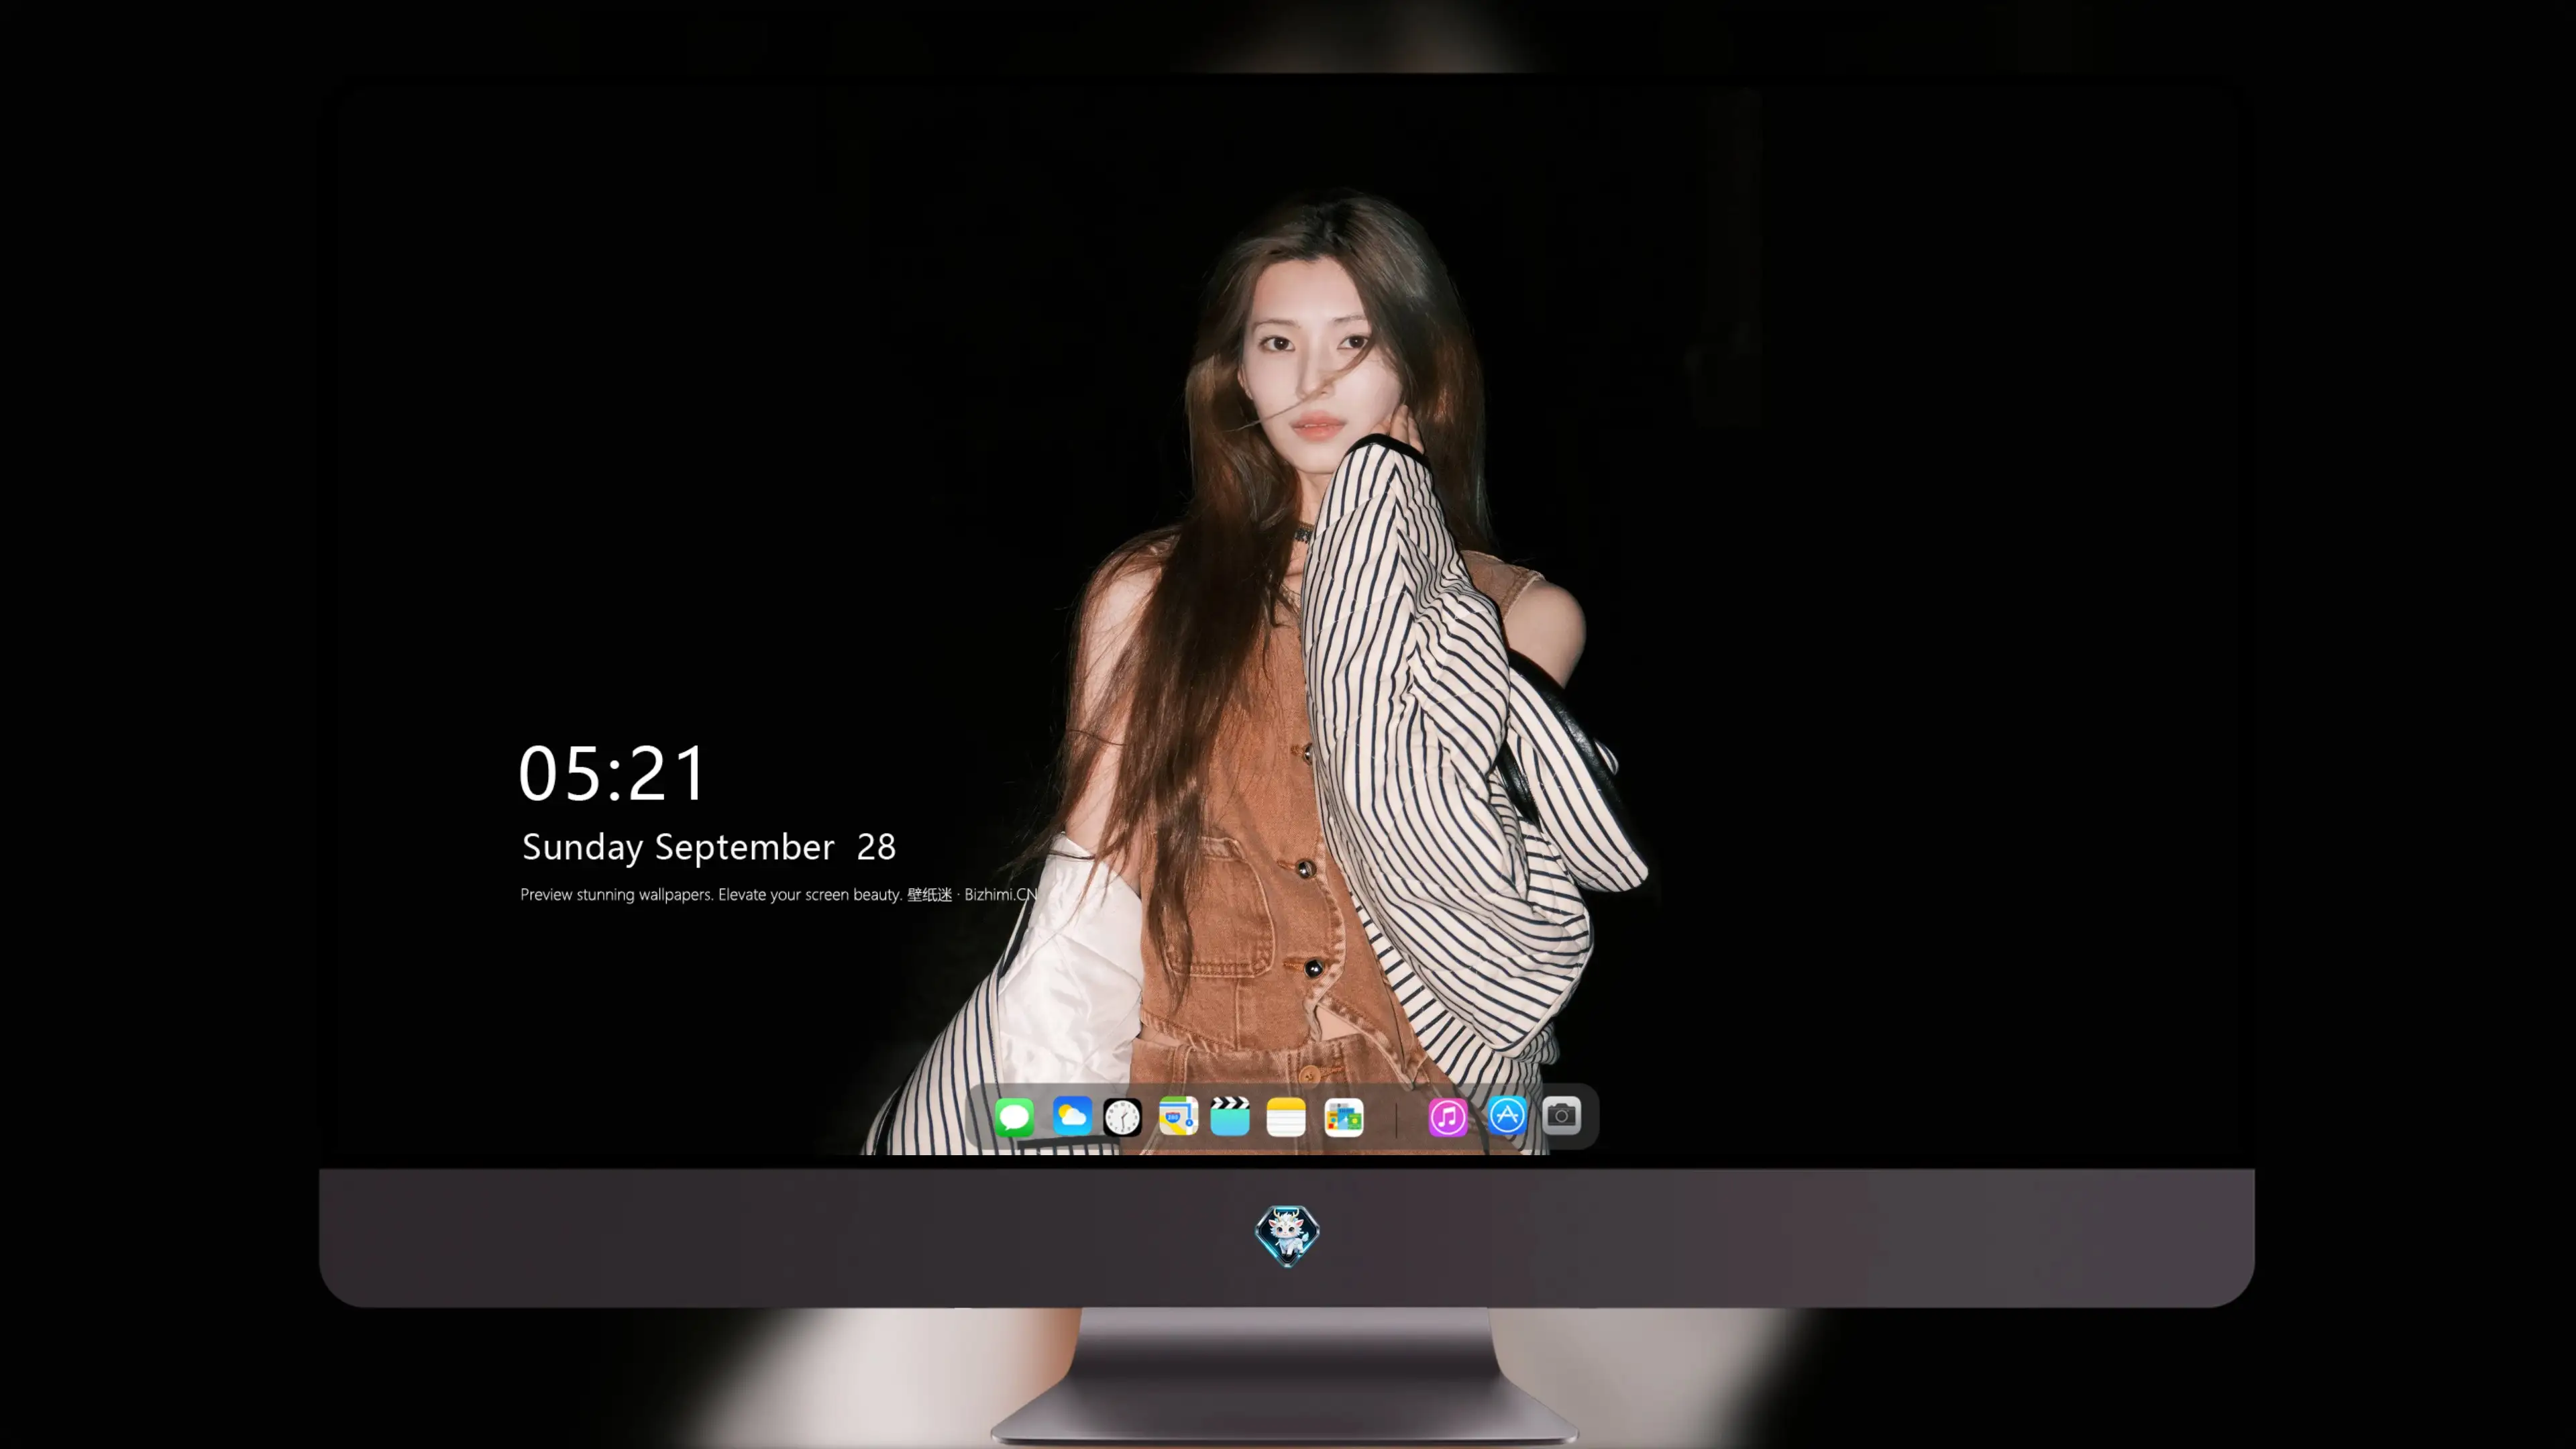Open the Weather app in the dock
This screenshot has width=2576, height=1449.
[1071, 1116]
